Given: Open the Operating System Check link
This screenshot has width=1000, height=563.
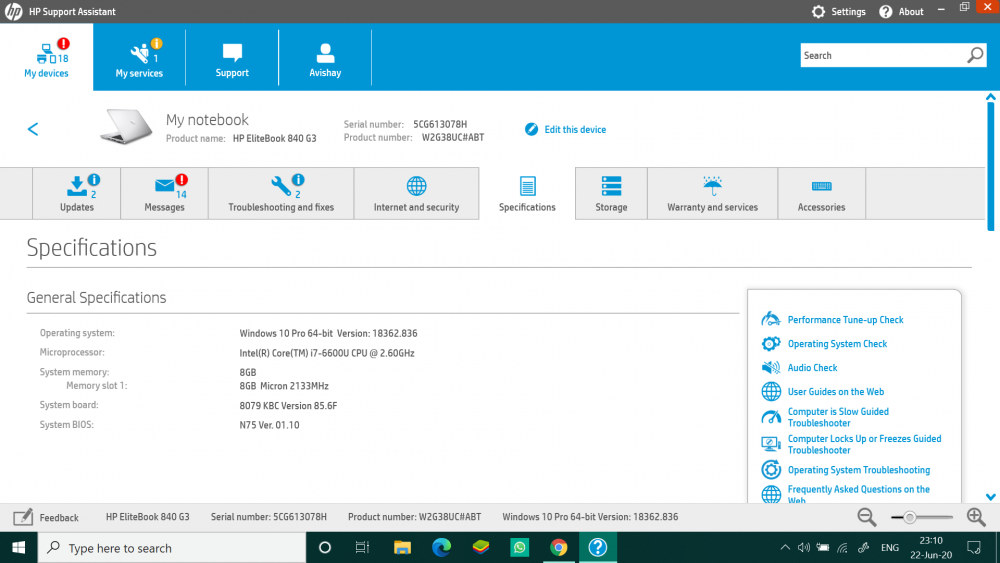Looking at the screenshot, I should pos(837,344).
